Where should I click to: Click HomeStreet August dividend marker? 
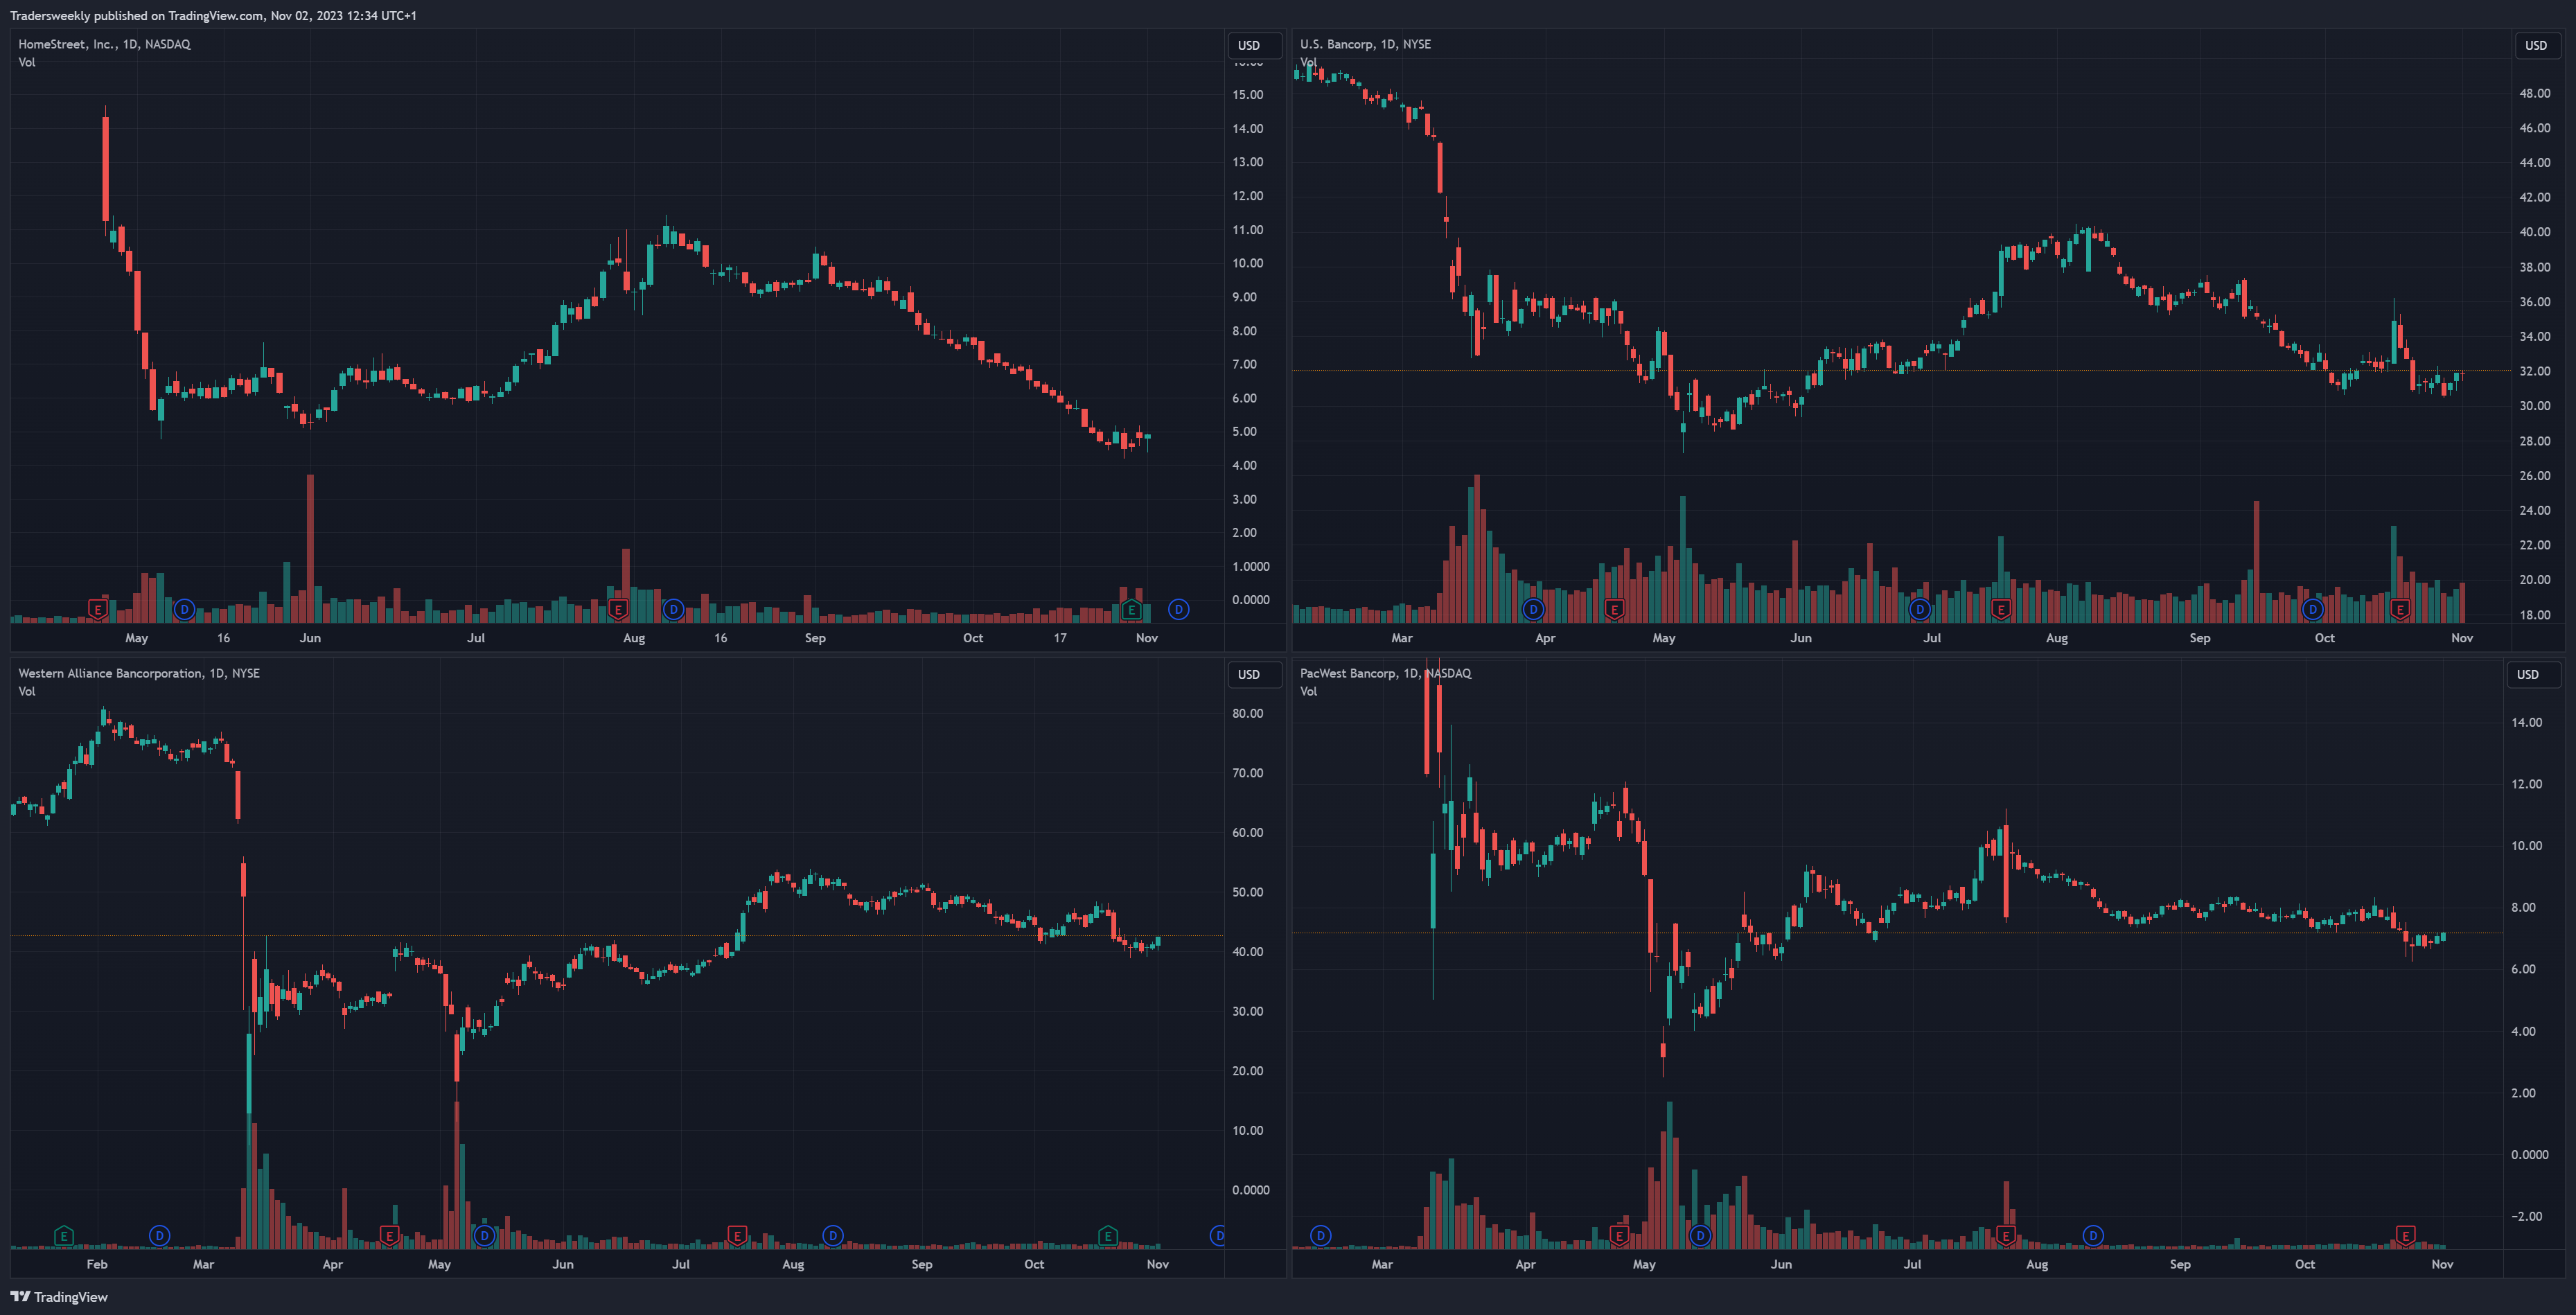tap(674, 609)
